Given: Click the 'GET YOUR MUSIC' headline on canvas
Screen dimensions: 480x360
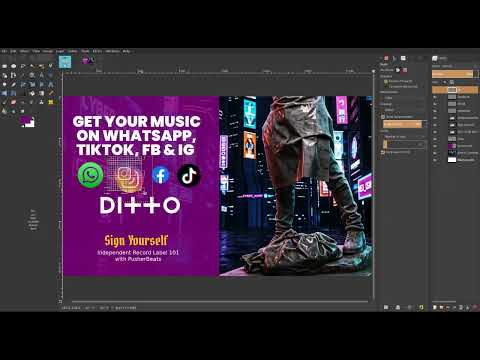Looking at the screenshot, I should click(x=136, y=121).
